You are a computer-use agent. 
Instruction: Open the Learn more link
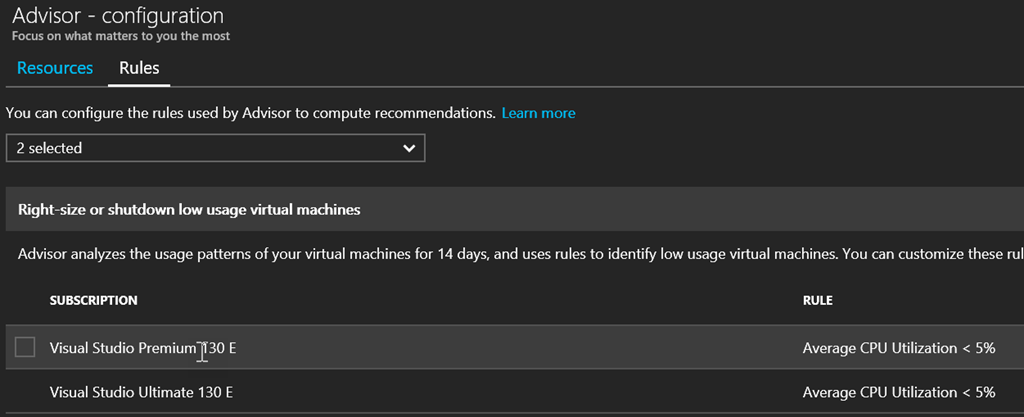[x=538, y=113]
